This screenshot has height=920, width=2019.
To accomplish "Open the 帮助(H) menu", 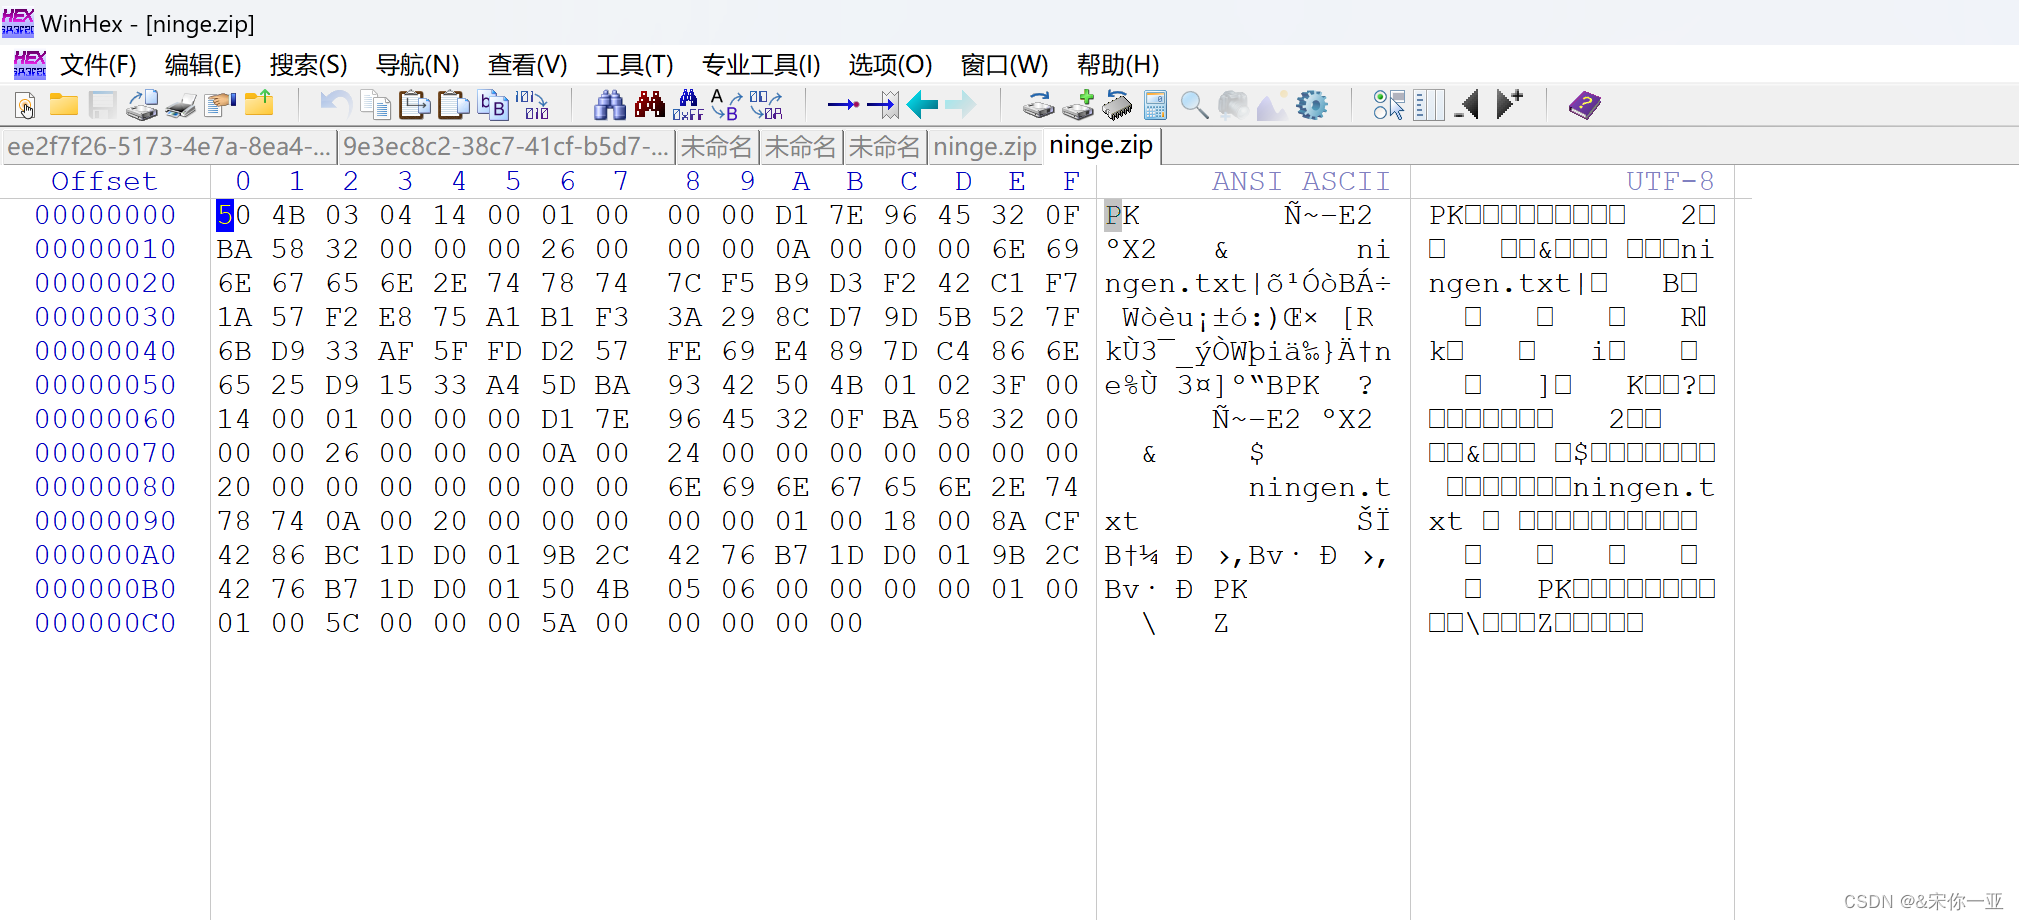I will [x=1117, y=65].
